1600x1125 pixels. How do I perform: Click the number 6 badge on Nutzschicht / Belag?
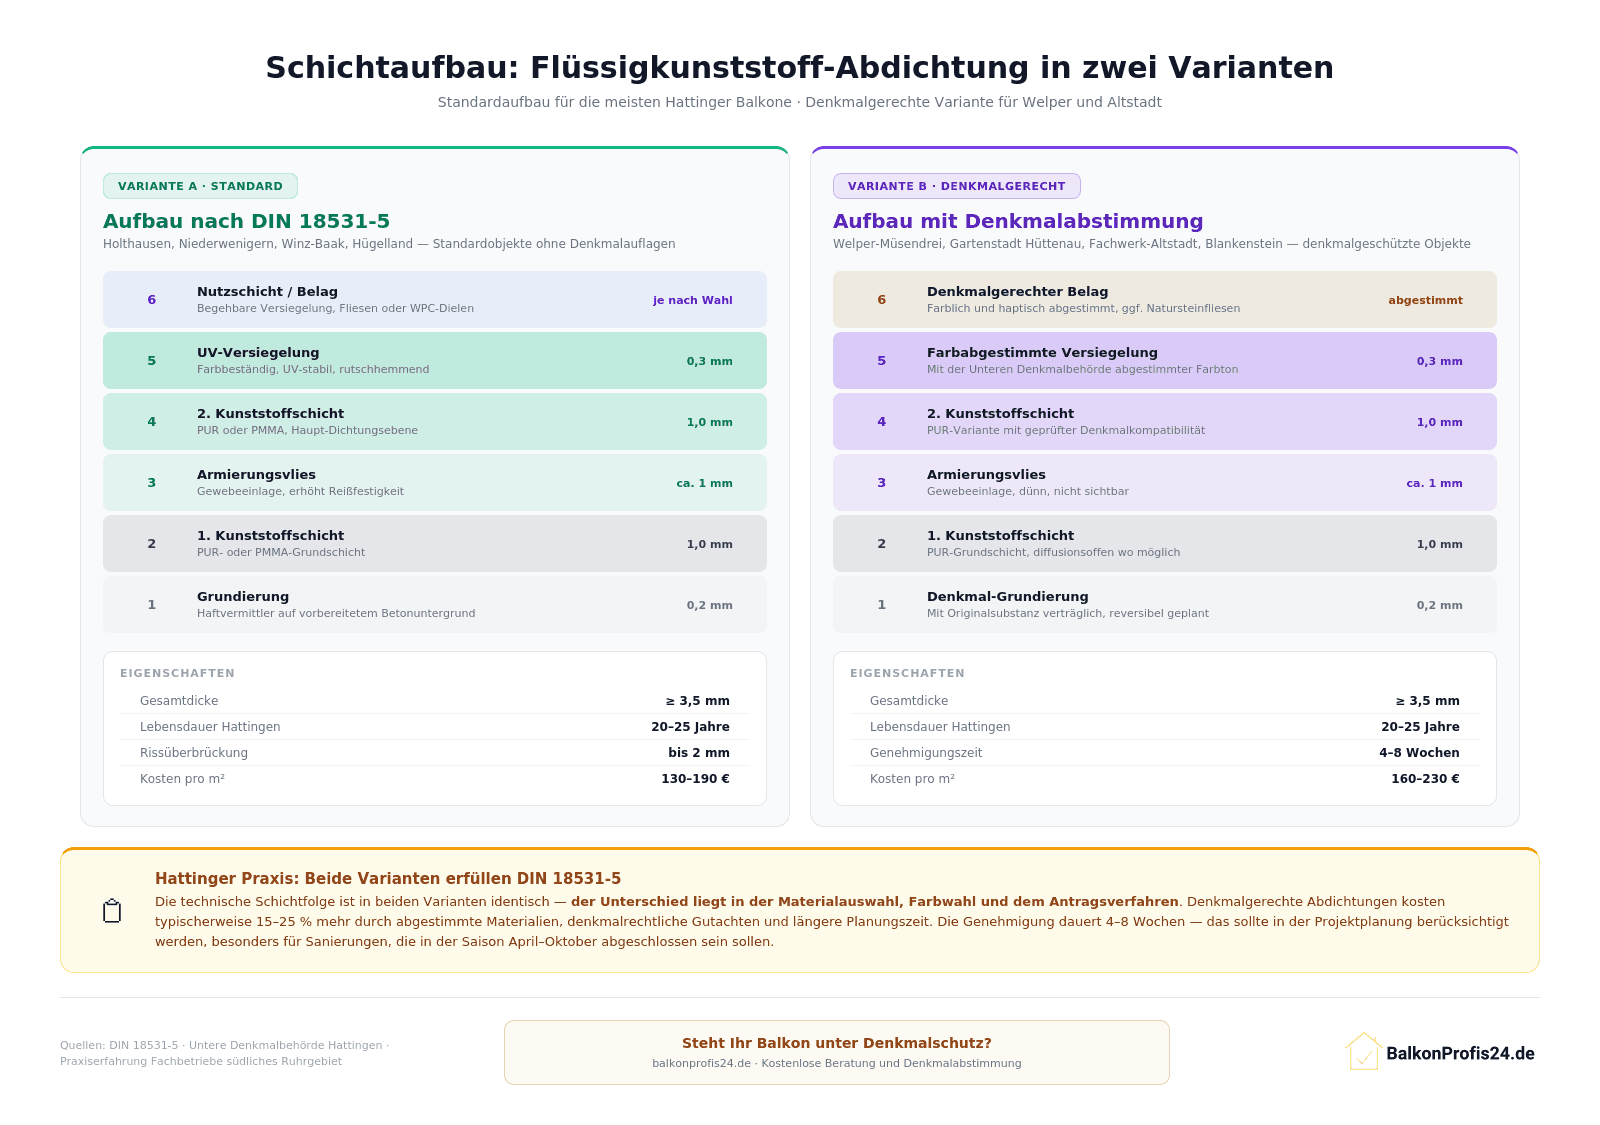point(152,299)
